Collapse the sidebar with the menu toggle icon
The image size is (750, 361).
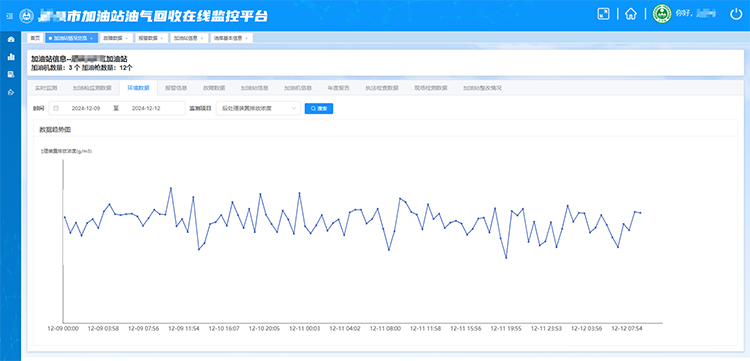(10, 16)
